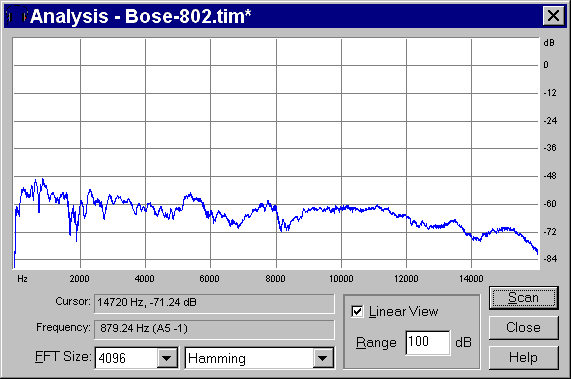
Task: Select the FFT Size 4096 combo box field
Action: (137, 358)
